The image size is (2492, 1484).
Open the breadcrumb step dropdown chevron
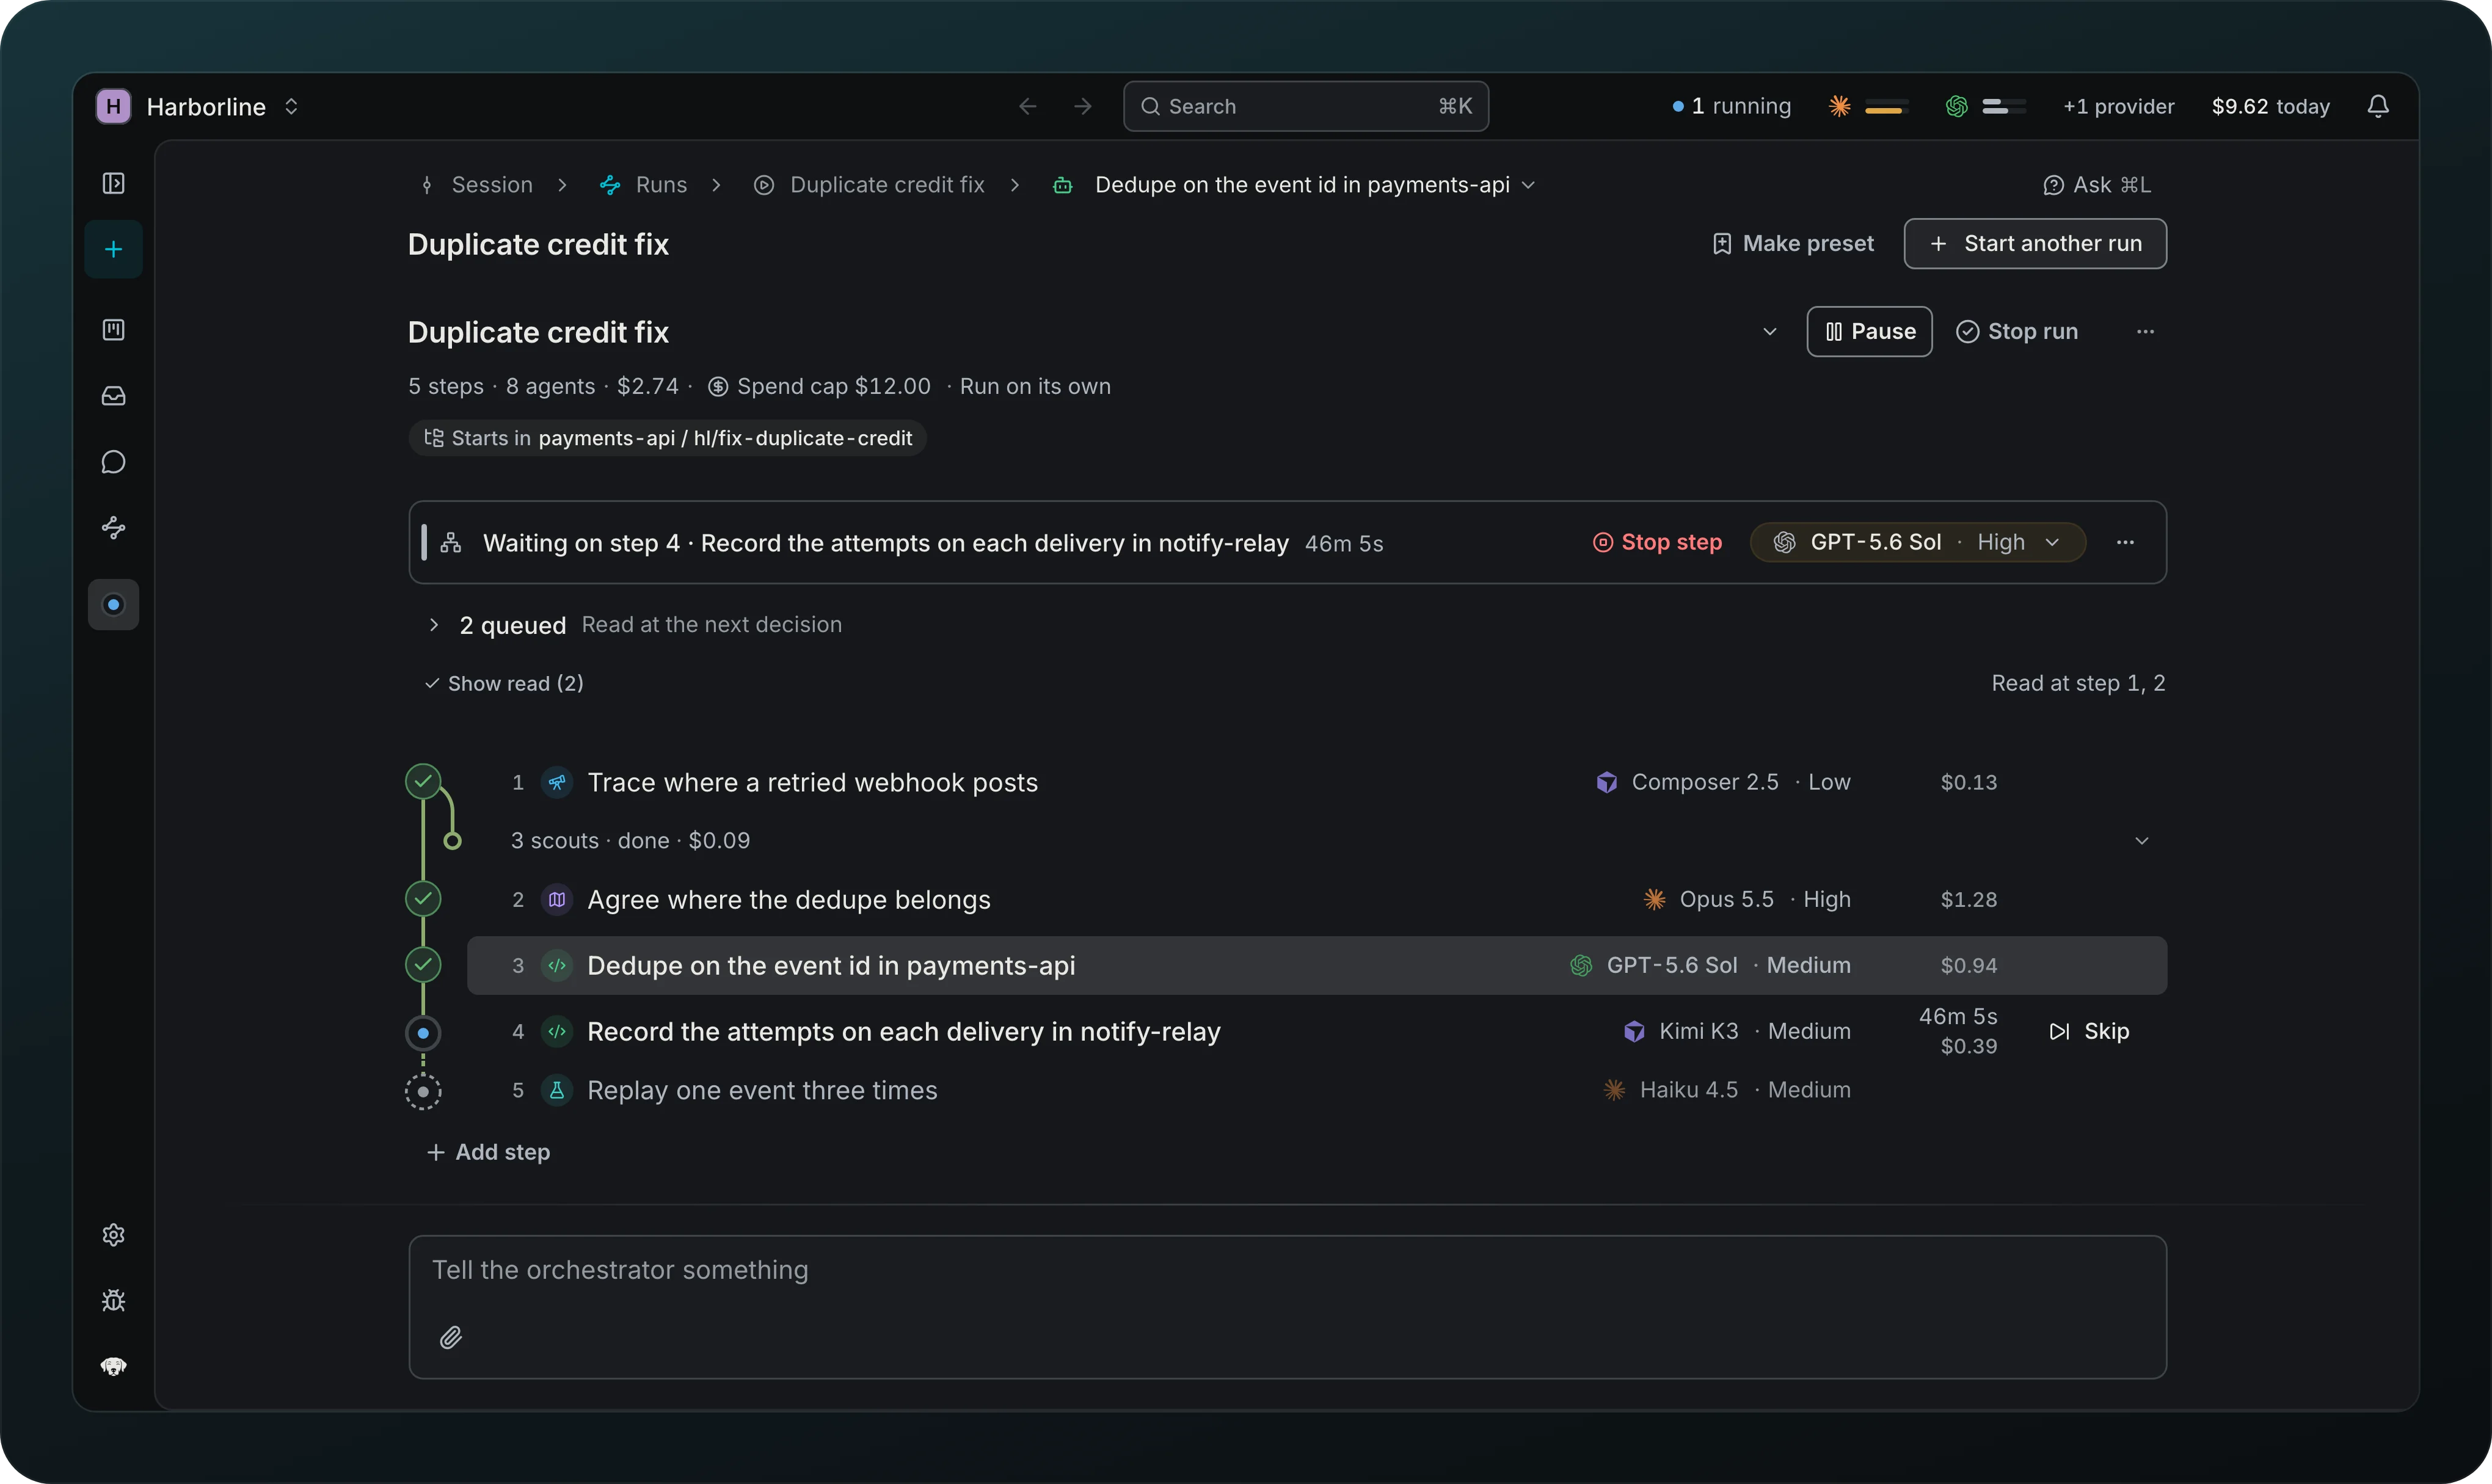click(1528, 185)
